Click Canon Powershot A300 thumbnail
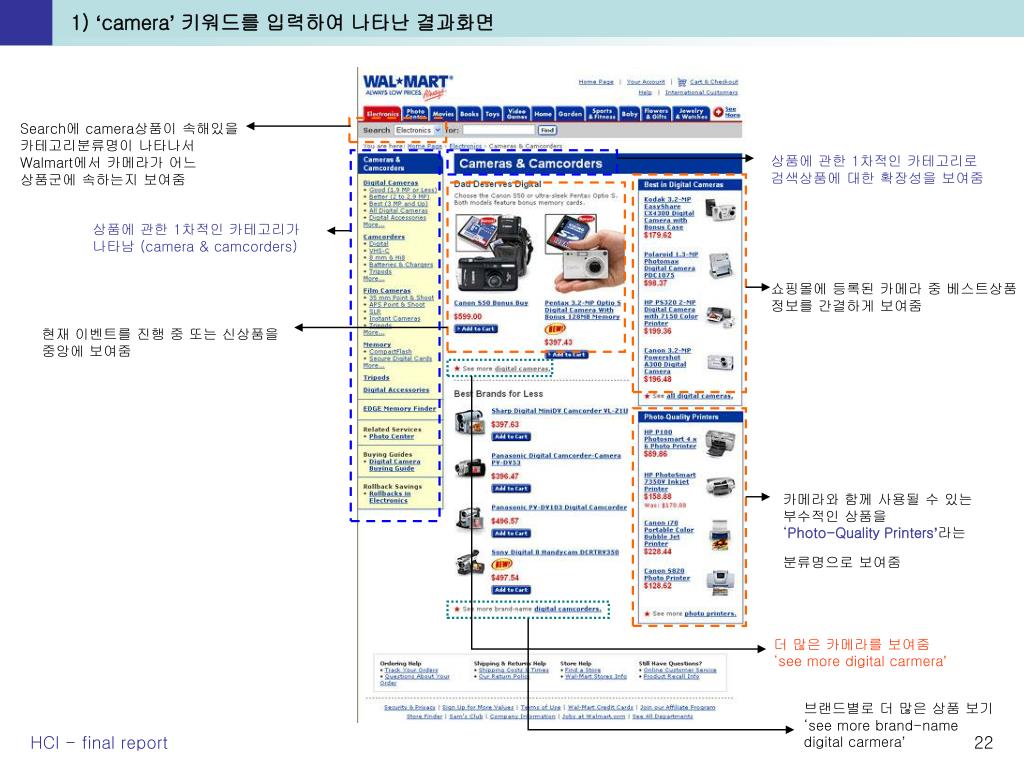 tap(720, 362)
